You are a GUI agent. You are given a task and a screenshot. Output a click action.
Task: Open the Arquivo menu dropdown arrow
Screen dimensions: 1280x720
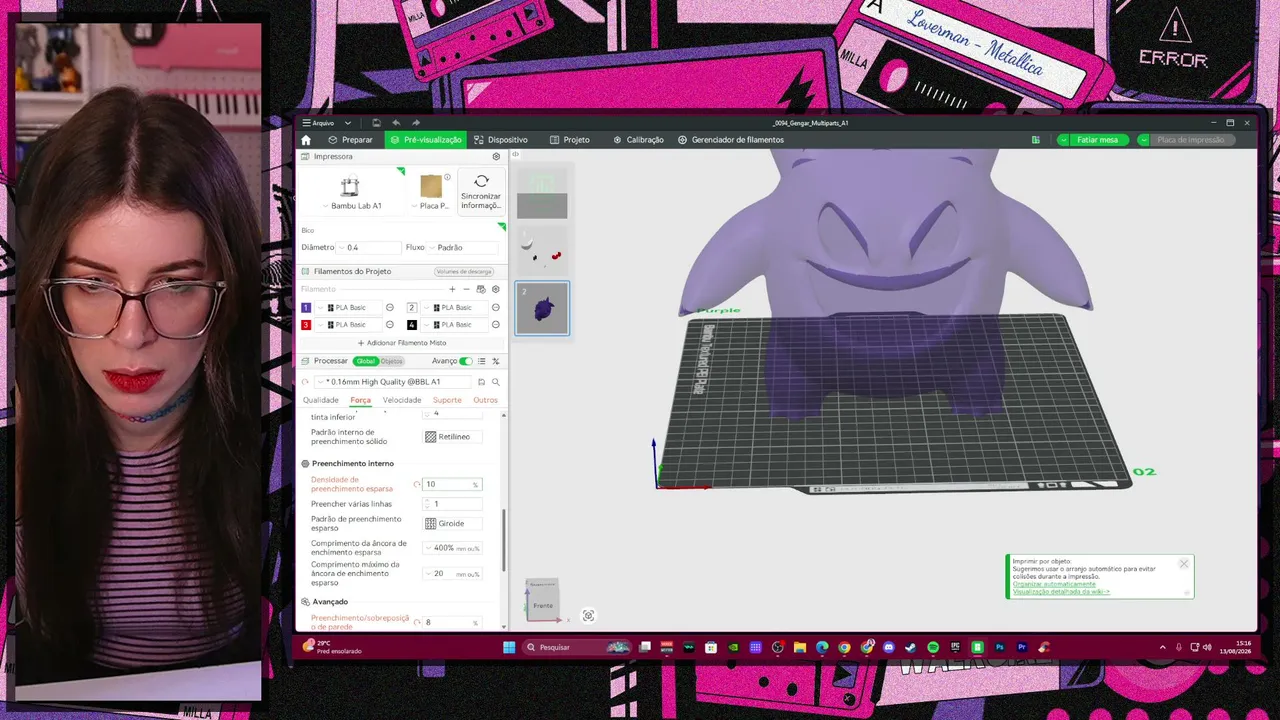point(348,123)
